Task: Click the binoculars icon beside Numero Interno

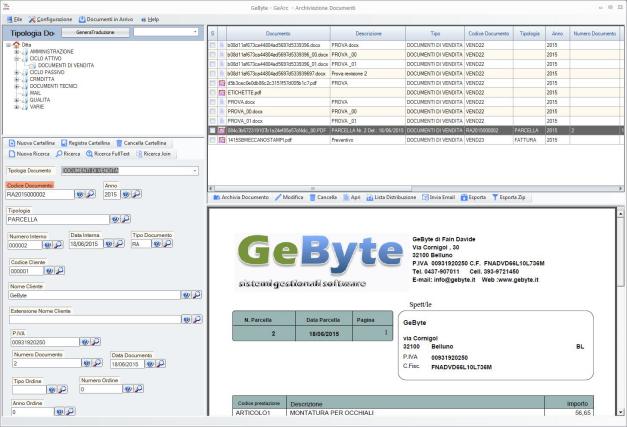Action: 48,244
